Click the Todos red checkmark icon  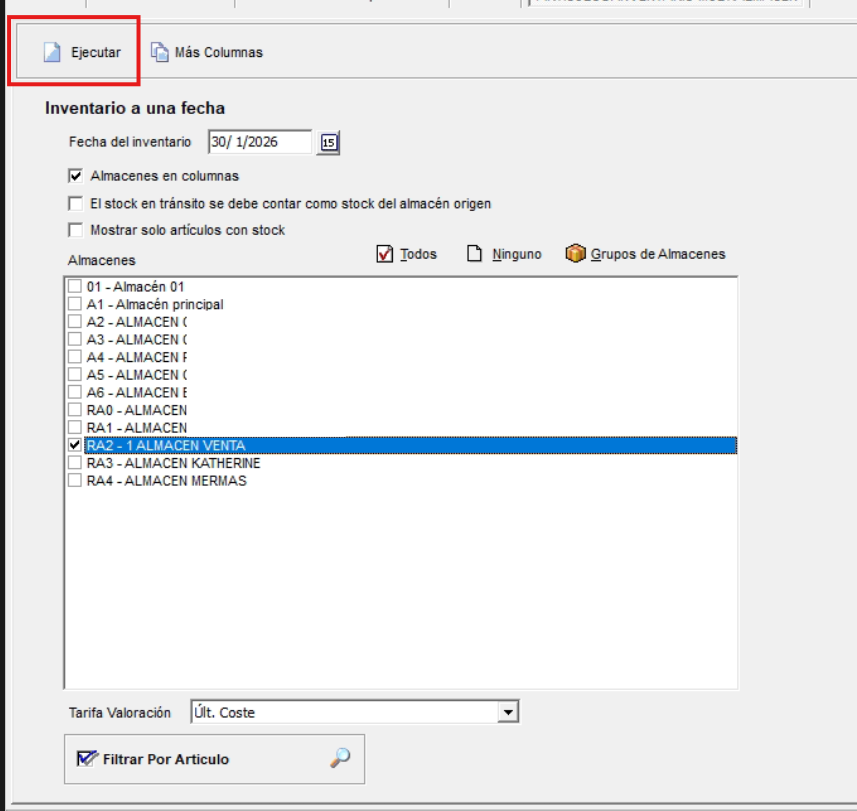[x=385, y=254]
